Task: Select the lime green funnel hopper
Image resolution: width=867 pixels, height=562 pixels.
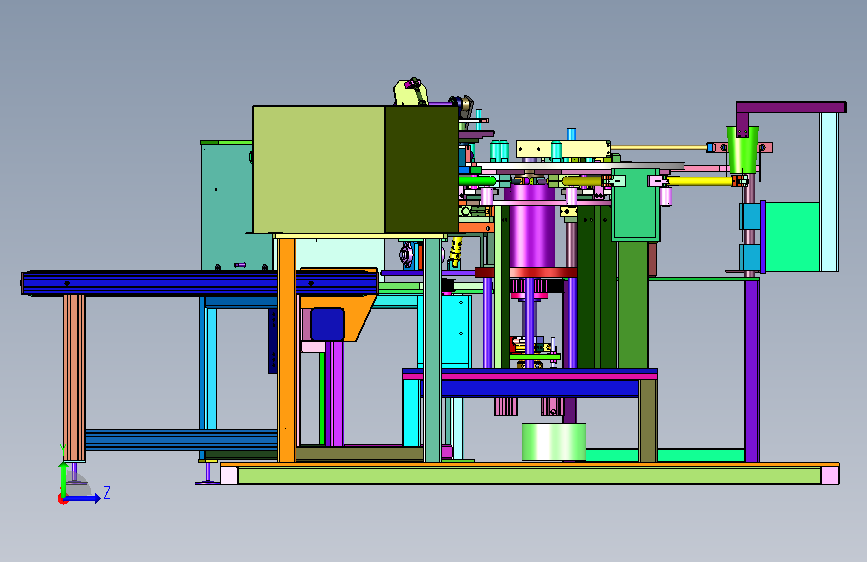Action: coord(742,149)
